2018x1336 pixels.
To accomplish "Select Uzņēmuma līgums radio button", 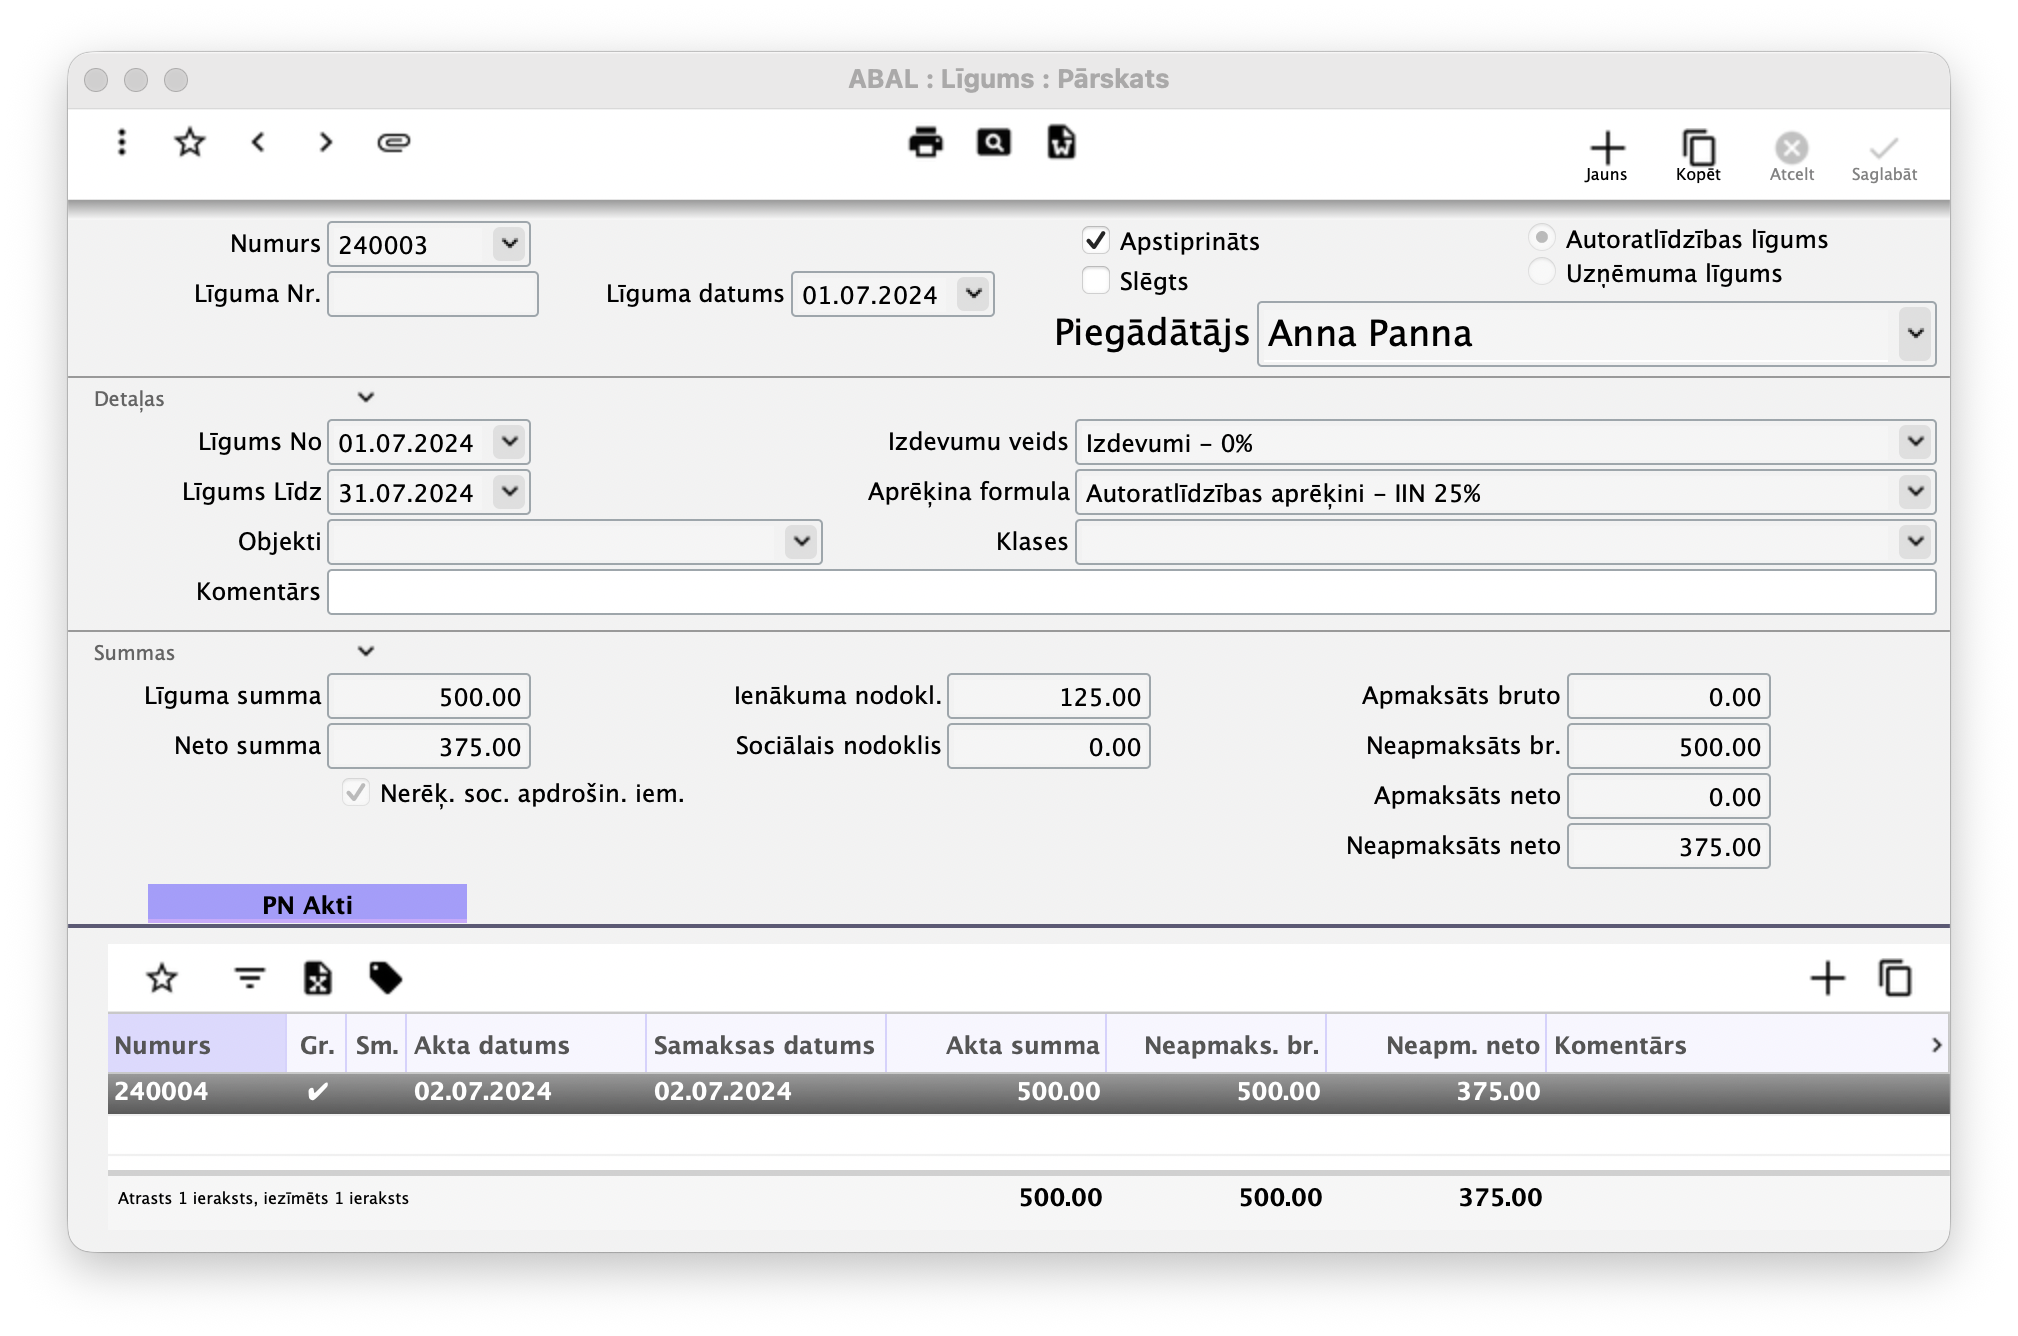I will tap(1542, 272).
